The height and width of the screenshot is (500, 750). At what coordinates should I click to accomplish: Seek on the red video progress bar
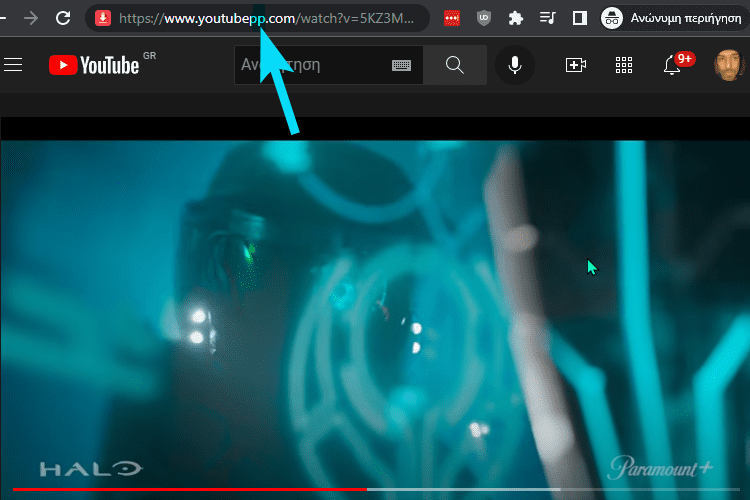click(x=376, y=489)
